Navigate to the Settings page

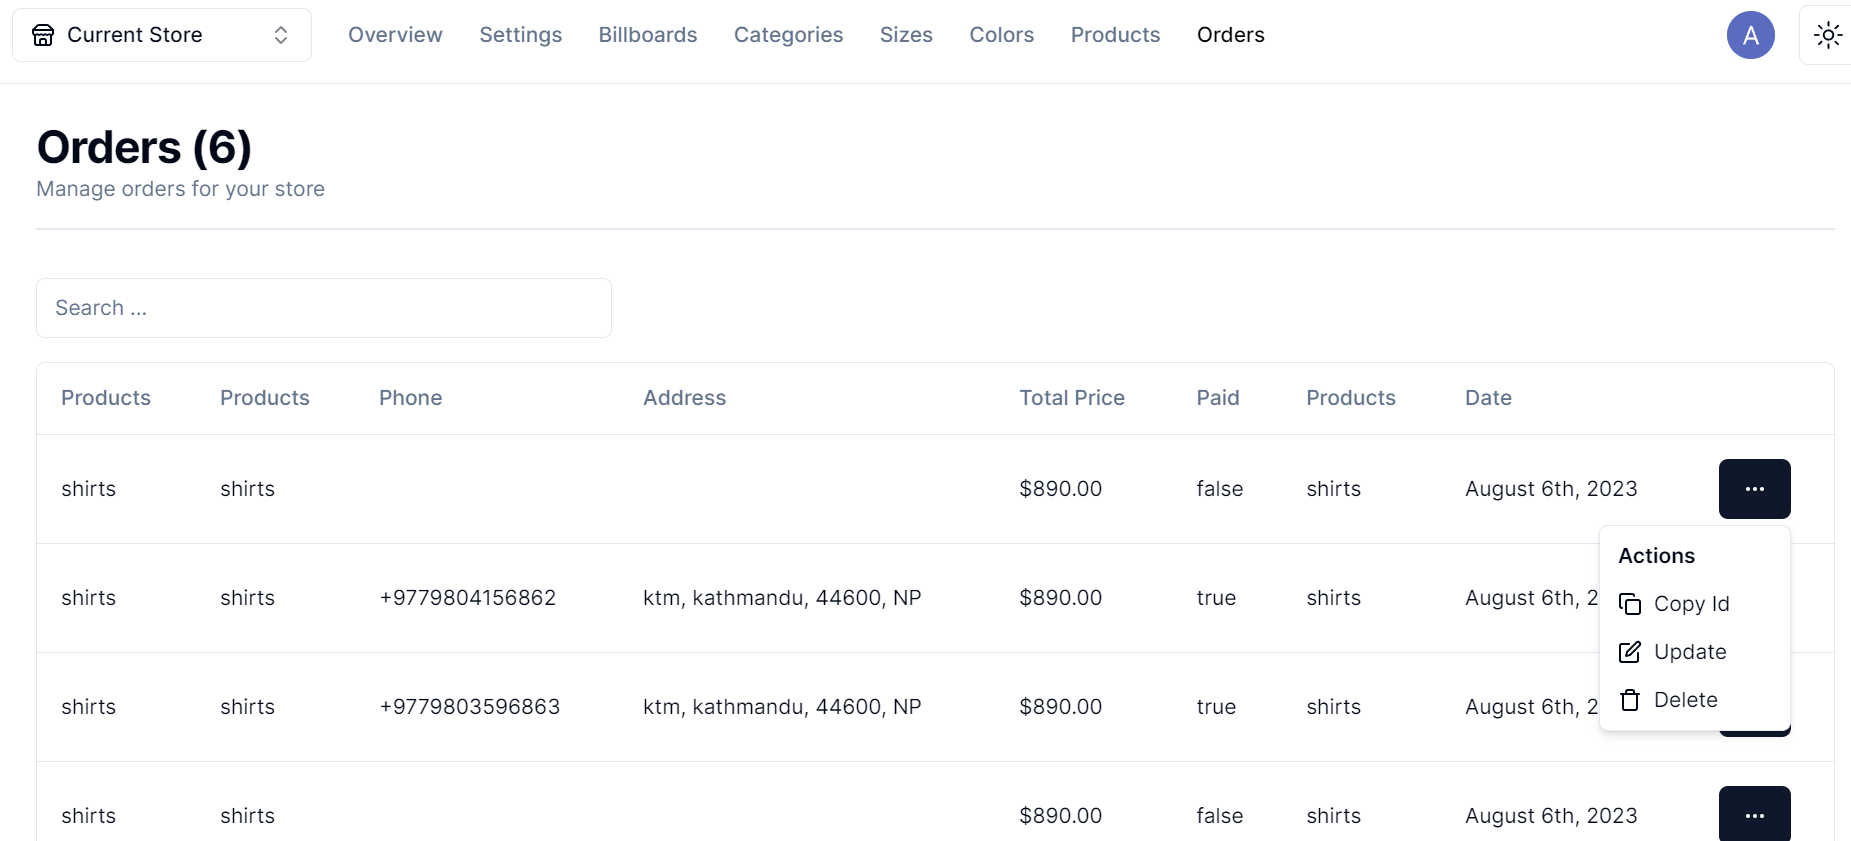click(x=520, y=35)
